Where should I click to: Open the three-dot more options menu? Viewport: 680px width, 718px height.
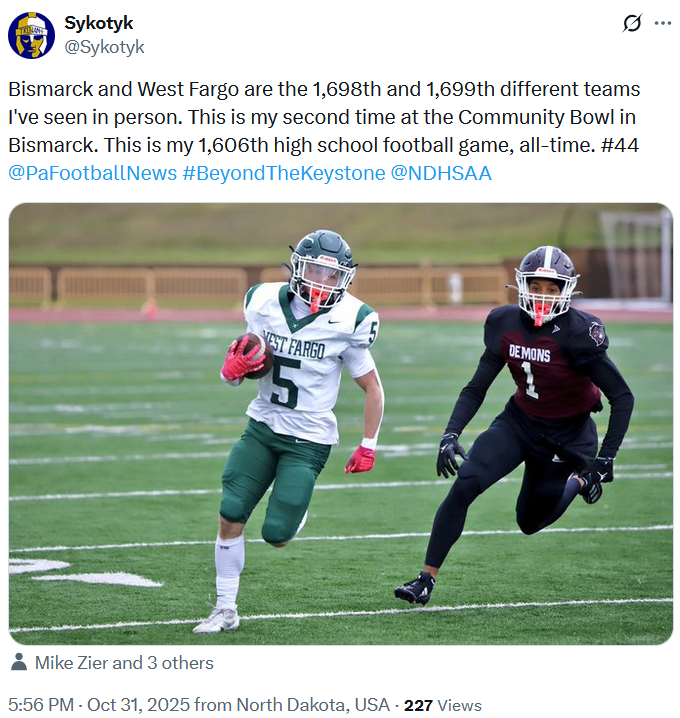click(x=663, y=23)
